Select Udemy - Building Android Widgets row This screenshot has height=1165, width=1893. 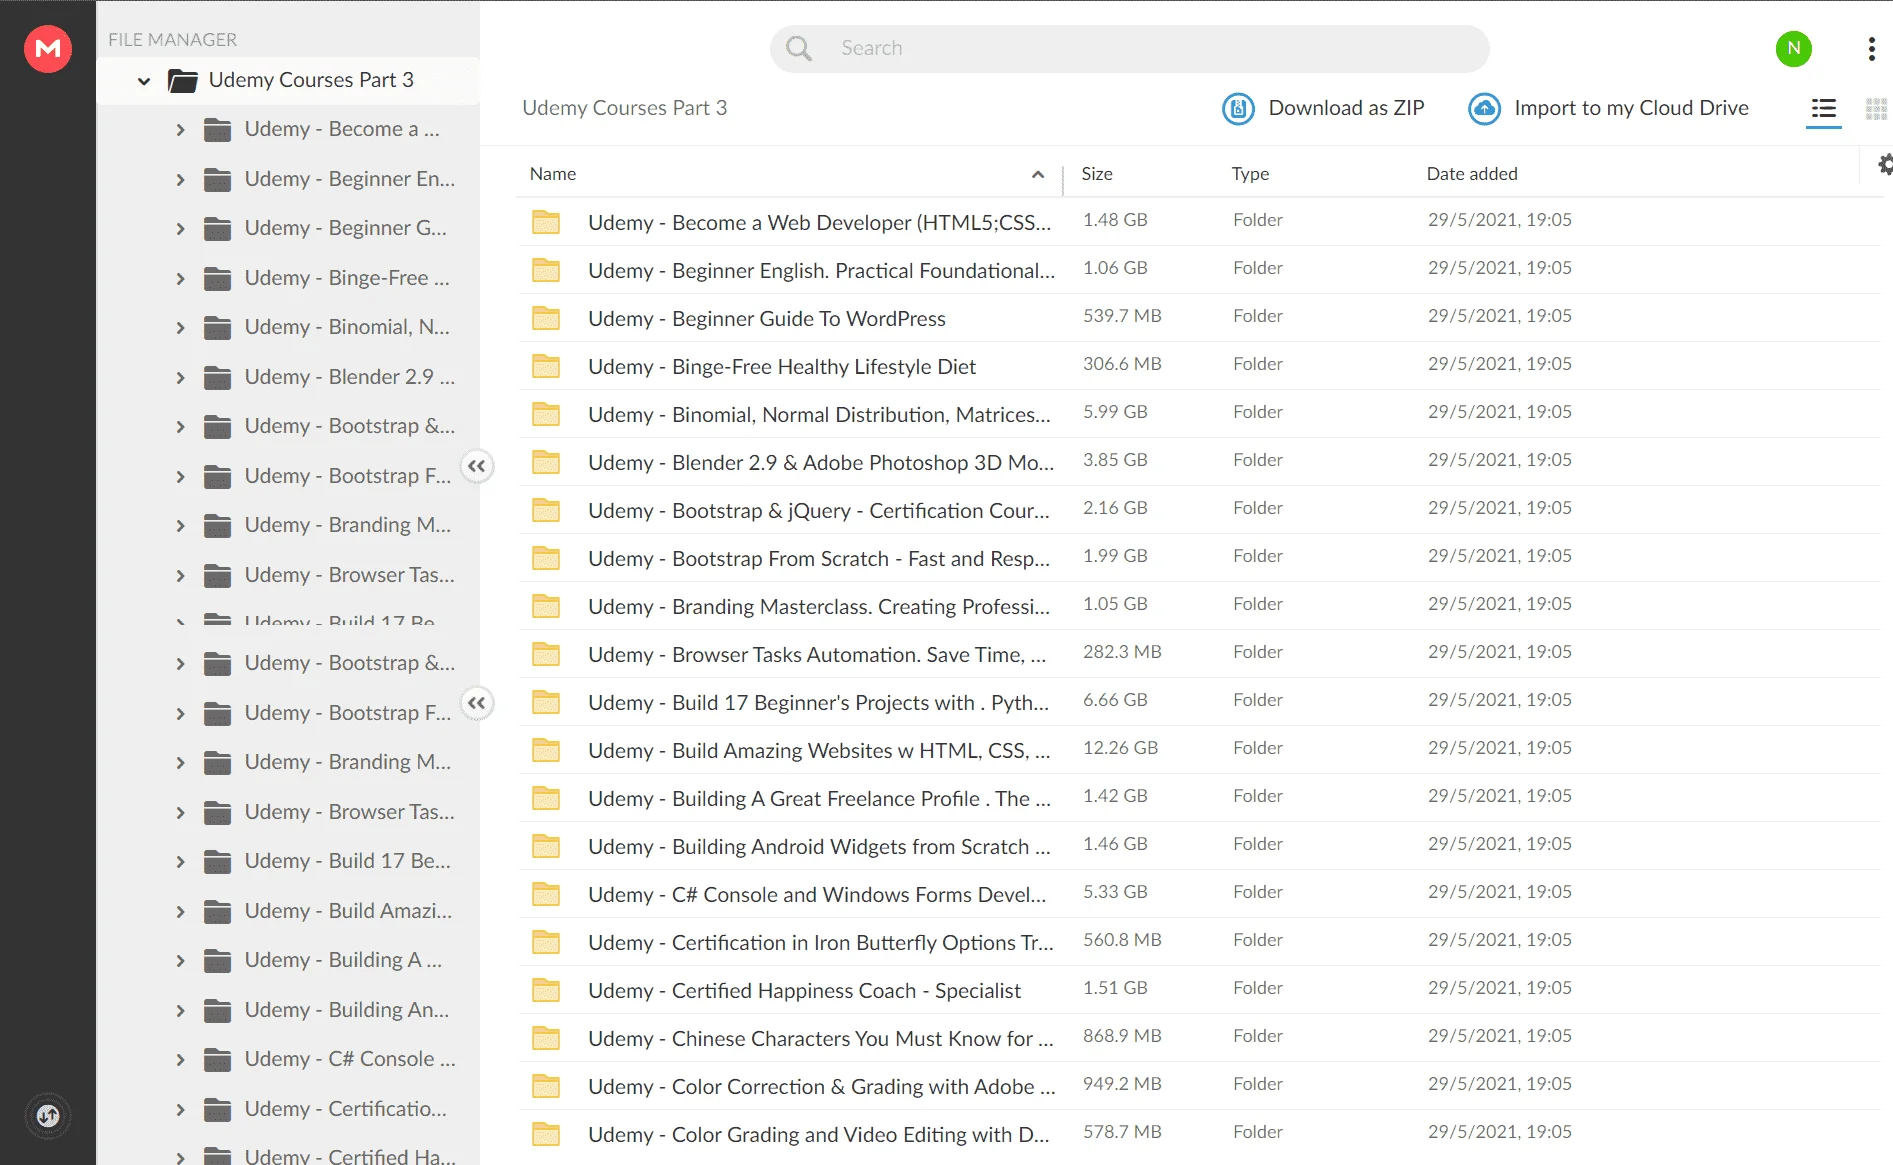(x=1200, y=845)
